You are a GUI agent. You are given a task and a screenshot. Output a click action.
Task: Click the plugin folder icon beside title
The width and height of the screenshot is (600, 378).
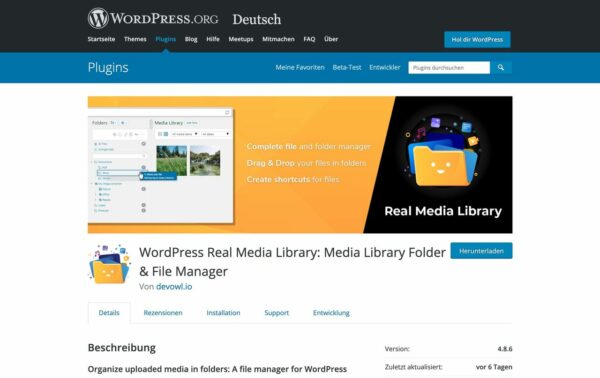click(110, 264)
